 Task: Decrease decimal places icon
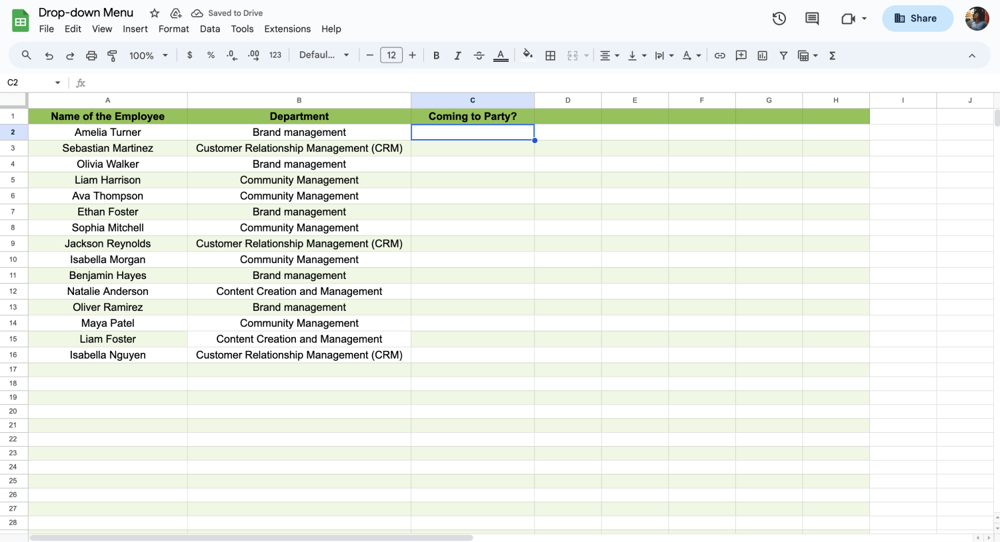click(x=232, y=55)
